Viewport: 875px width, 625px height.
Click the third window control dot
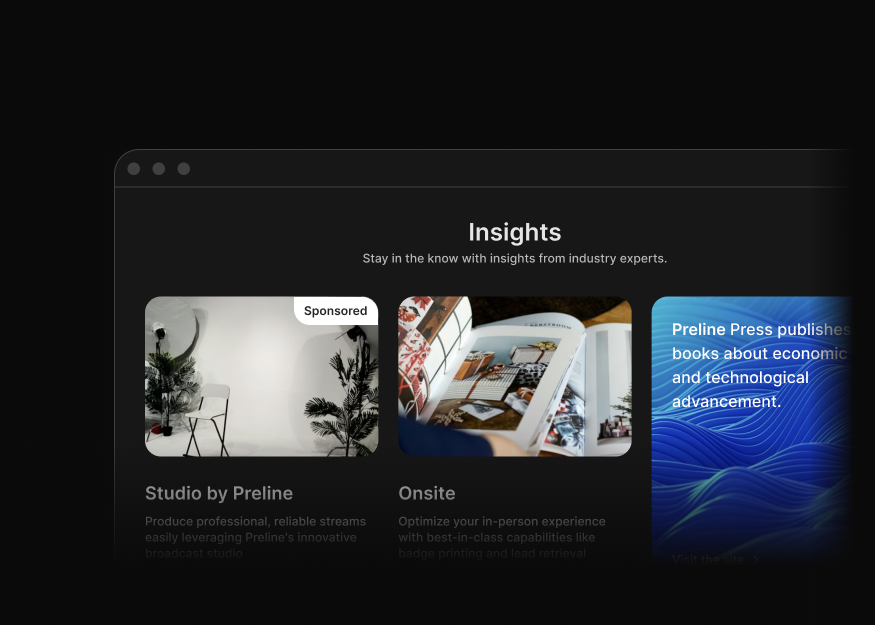[184, 169]
